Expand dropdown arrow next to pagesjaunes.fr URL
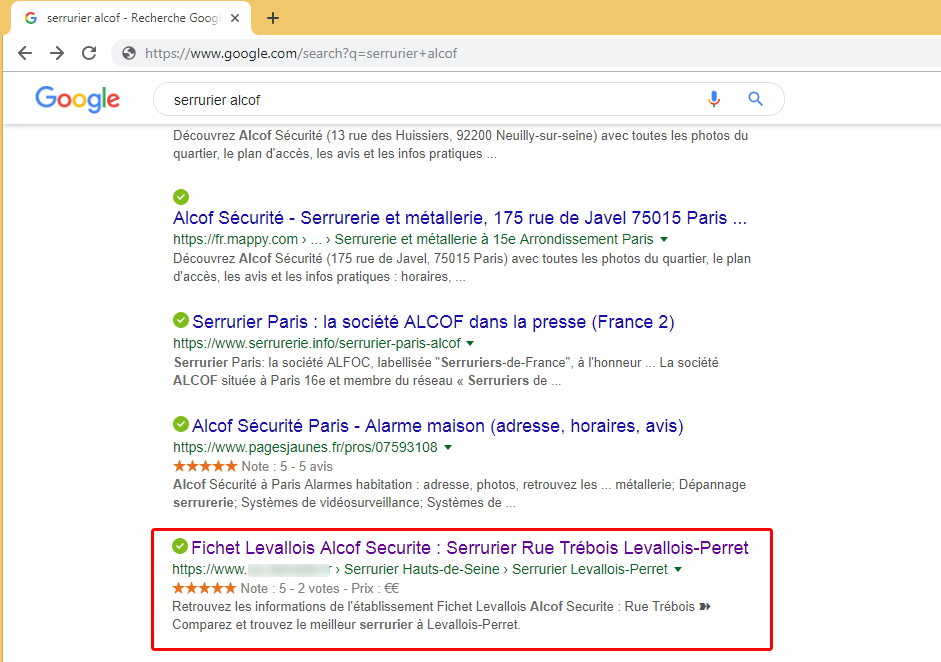The image size is (941, 662). tap(448, 447)
